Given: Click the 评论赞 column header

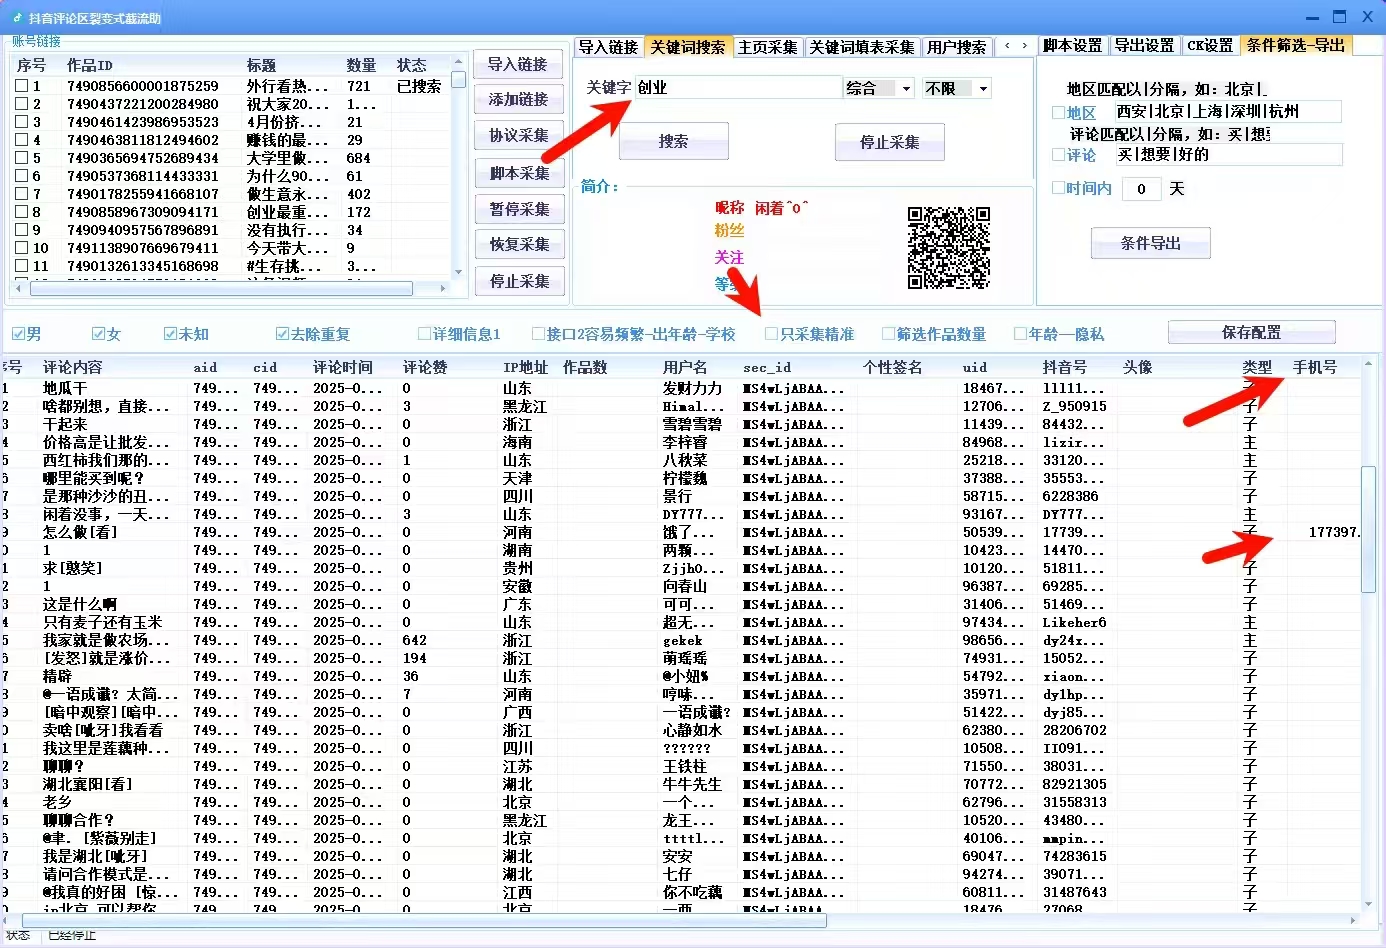Looking at the screenshot, I should coord(425,367).
